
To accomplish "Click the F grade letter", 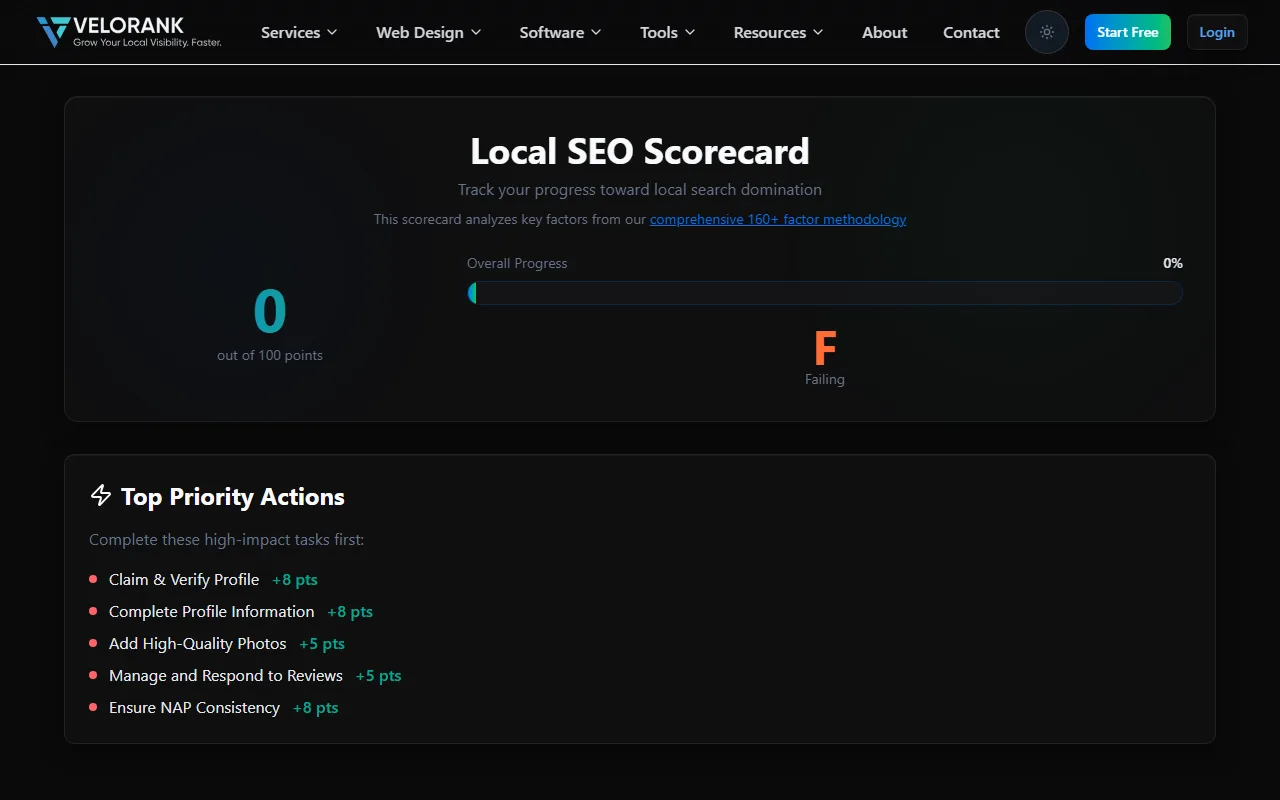I will click(825, 348).
